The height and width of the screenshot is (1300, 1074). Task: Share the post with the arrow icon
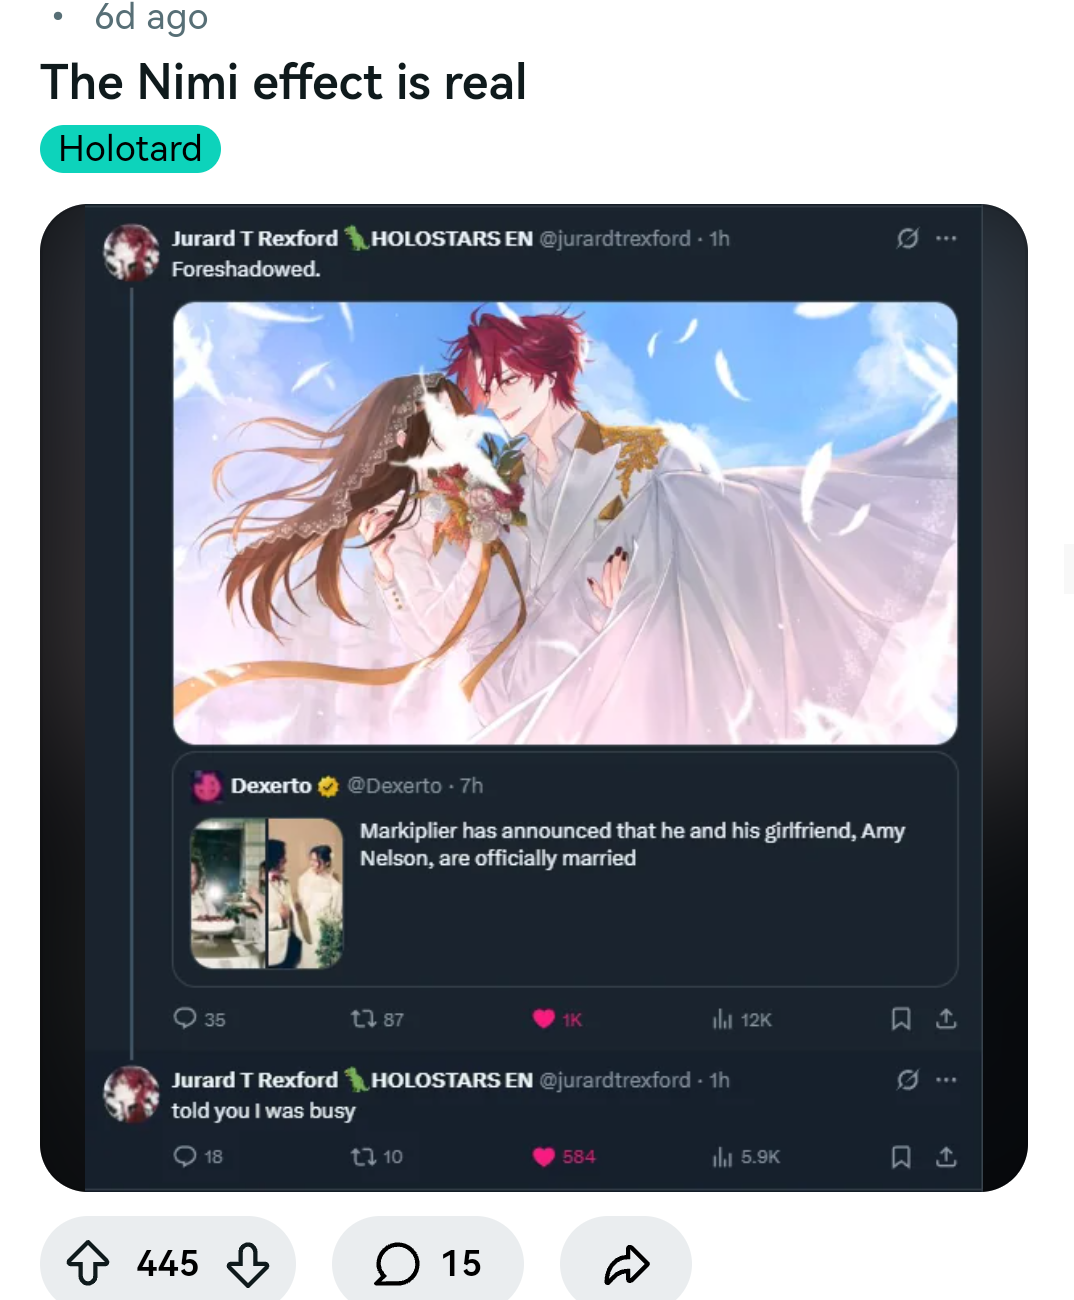626,1263
